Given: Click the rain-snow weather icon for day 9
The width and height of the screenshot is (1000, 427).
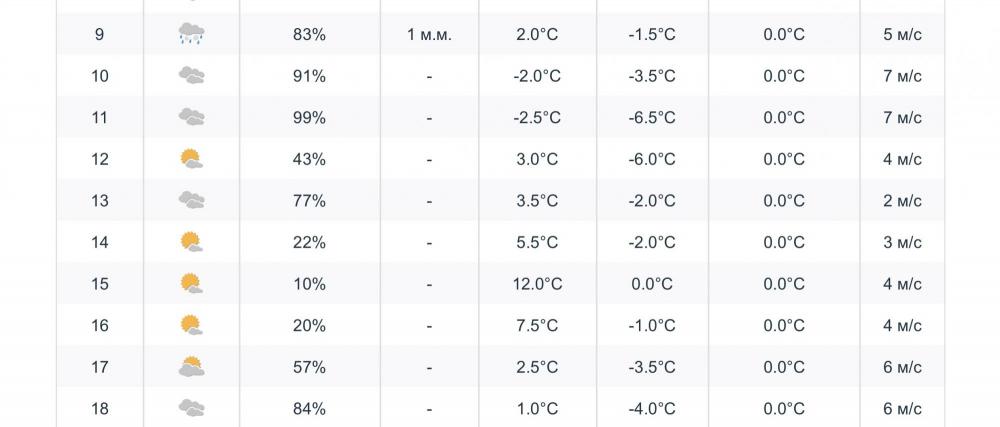Looking at the screenshot, I should pos(191,34).
